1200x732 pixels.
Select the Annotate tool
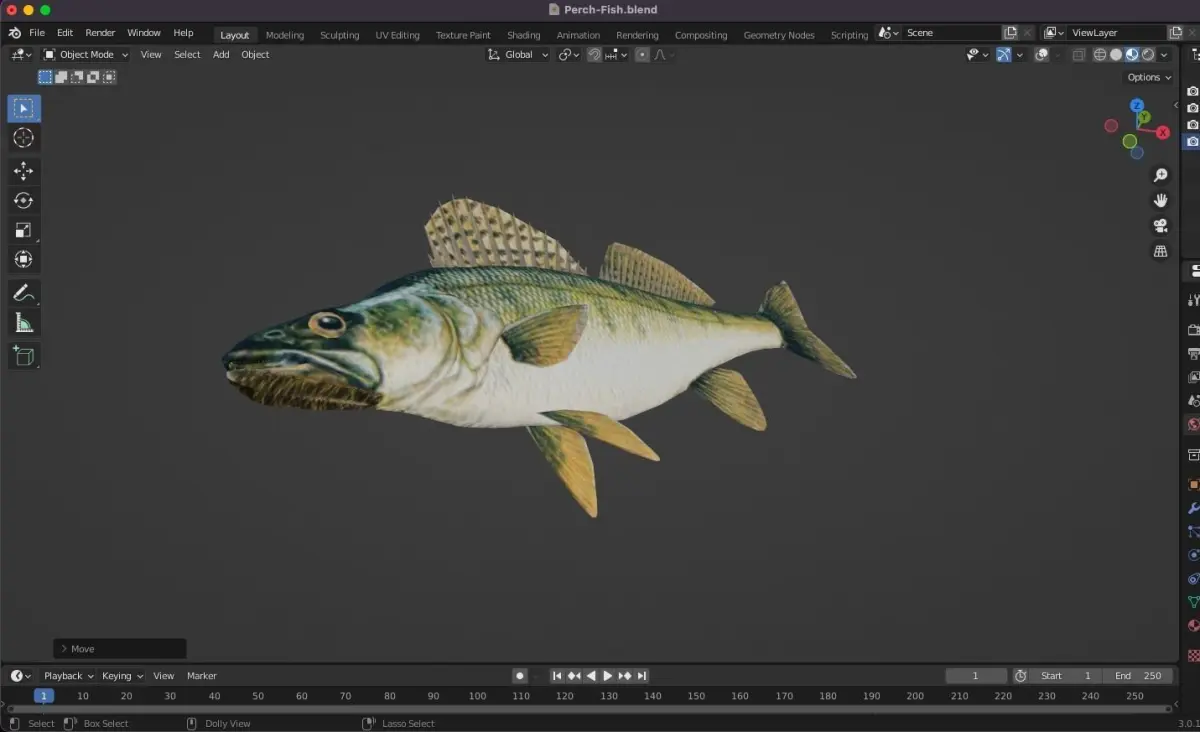pyautogui.click(x=24, y=293)
